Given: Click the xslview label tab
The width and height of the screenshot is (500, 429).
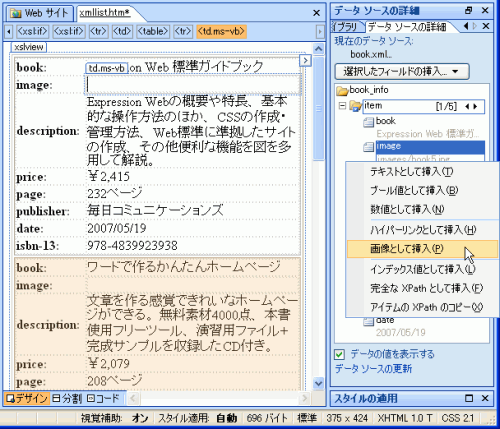Looking at the screenshot, I should pyautogui.click(x=29, y=47).
